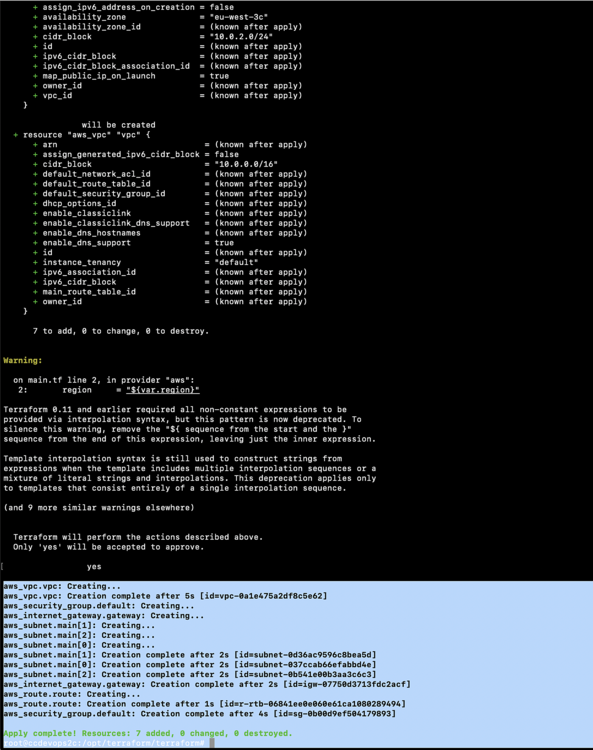Click the ipv6_cidr_block_association_id attribute
593x750 pixels.
(116, 66)
